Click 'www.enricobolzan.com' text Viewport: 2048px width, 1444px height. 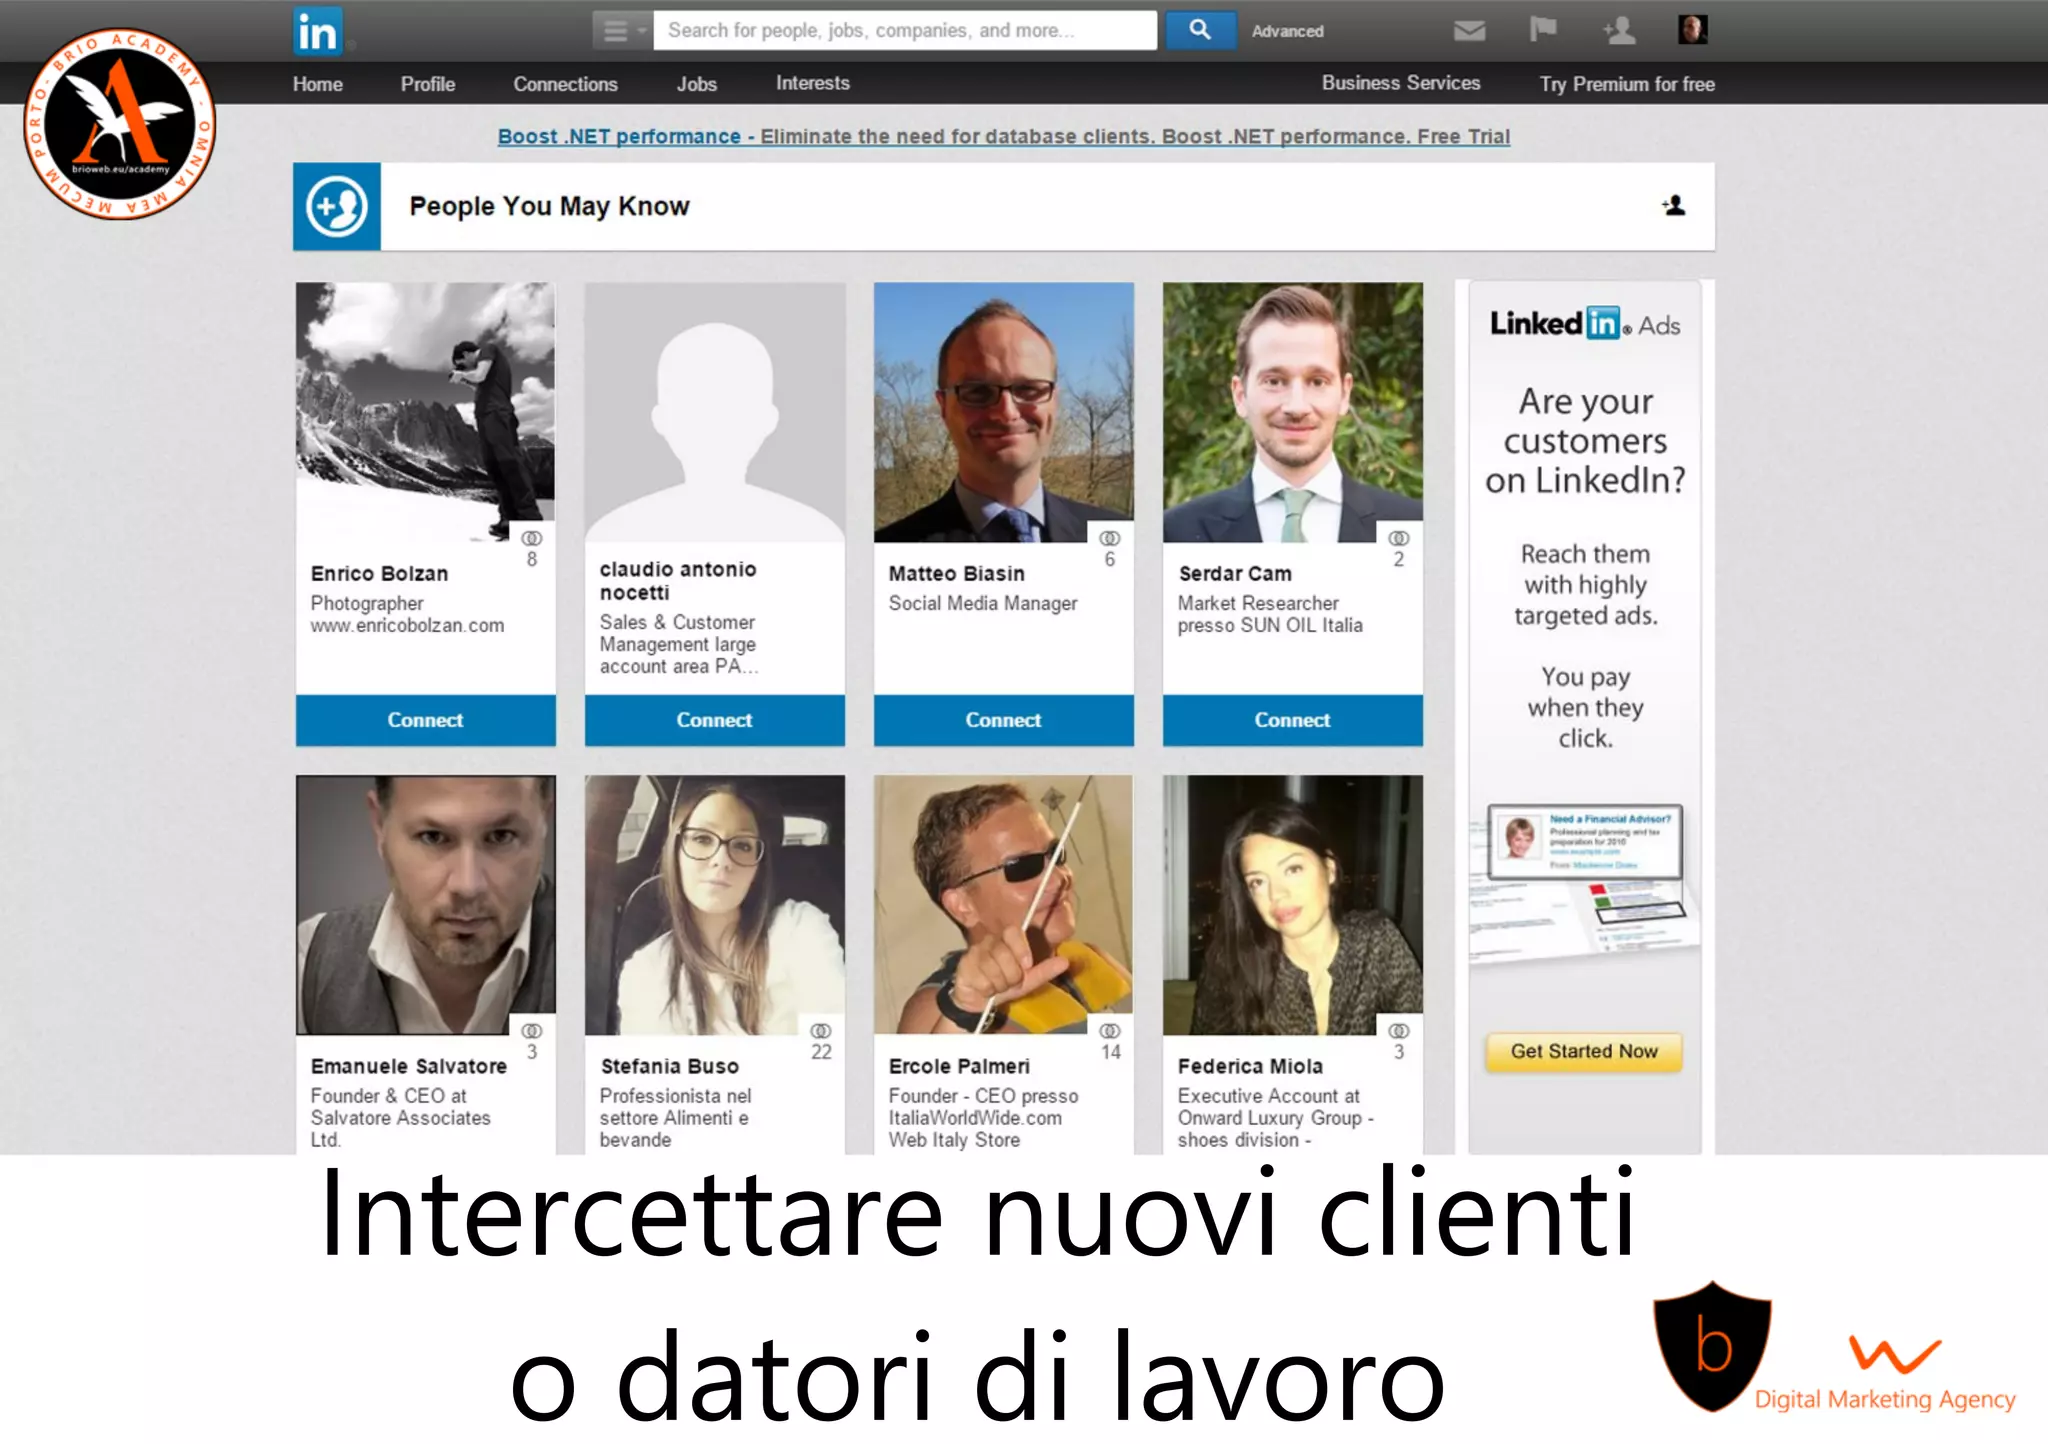click(x=407, y=626)
